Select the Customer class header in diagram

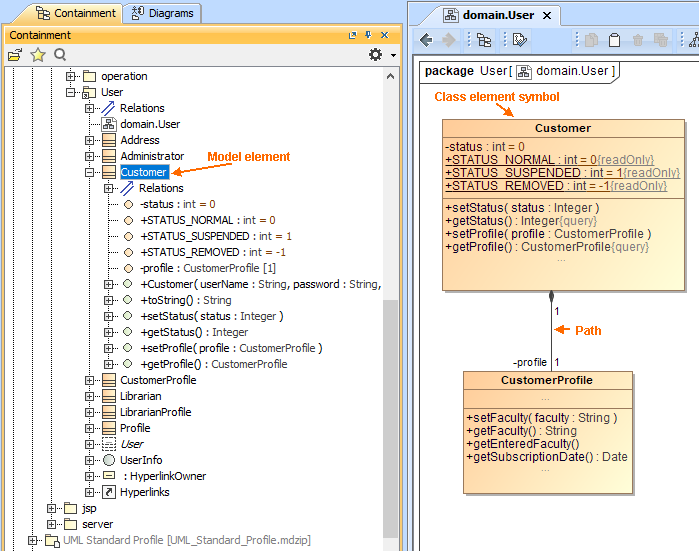pos(562,128)
